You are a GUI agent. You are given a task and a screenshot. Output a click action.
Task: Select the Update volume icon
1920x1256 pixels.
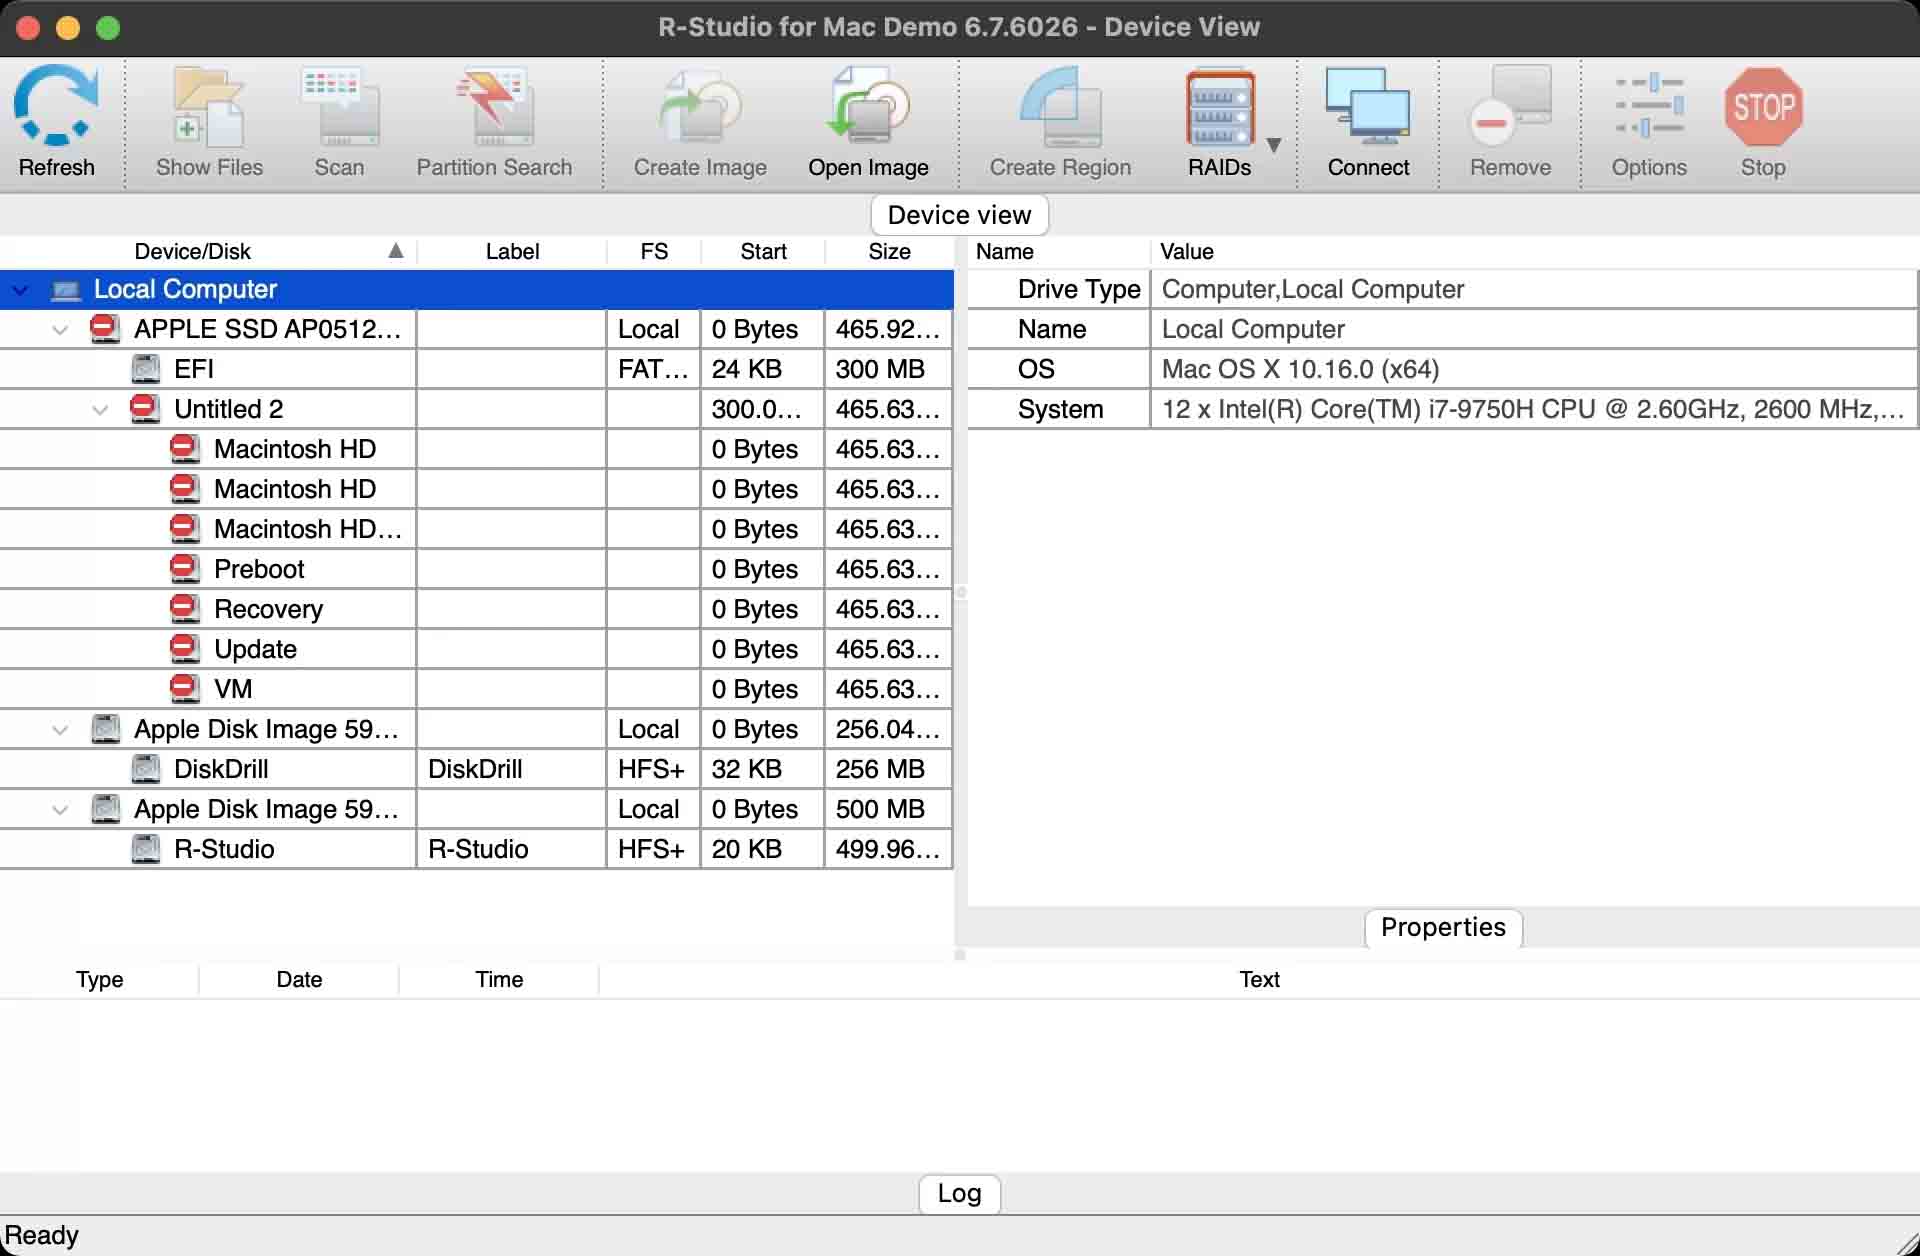[185, 649]
